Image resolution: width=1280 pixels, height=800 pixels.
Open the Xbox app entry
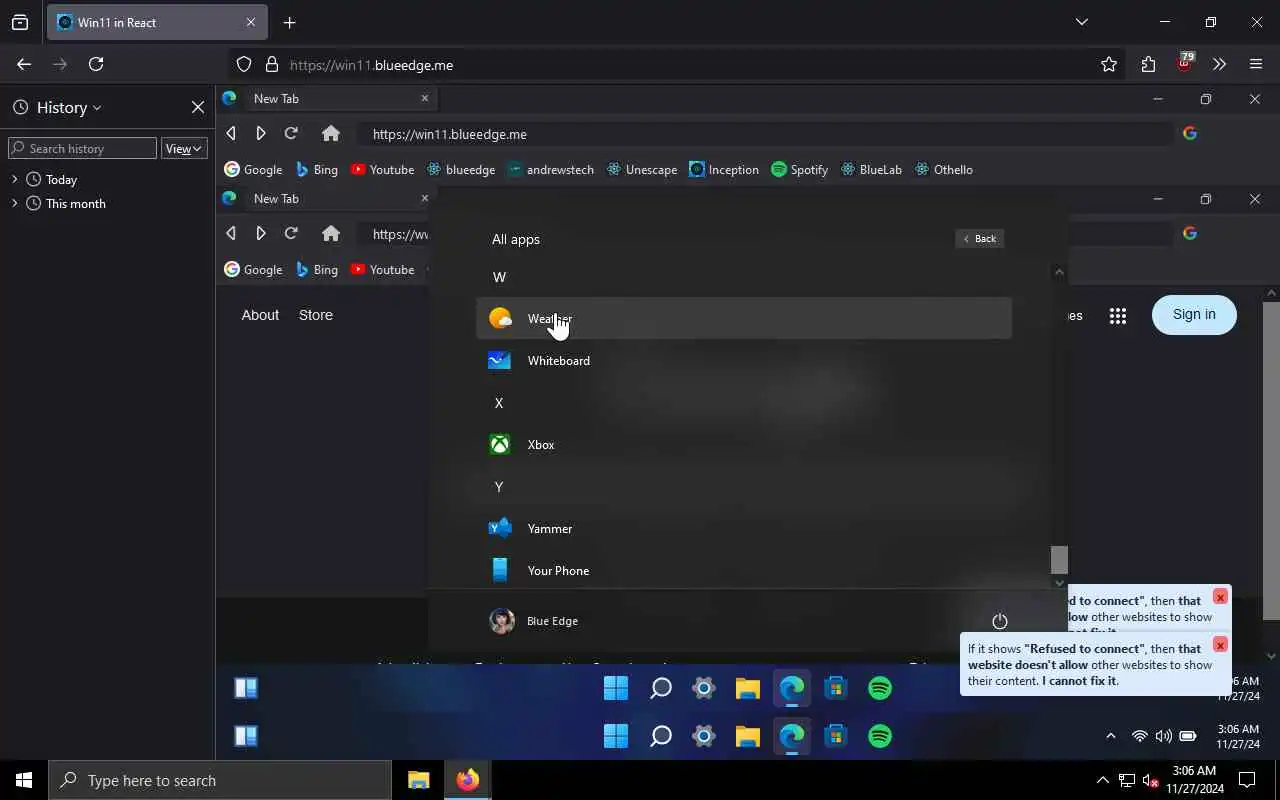click(x=743, y=444)
